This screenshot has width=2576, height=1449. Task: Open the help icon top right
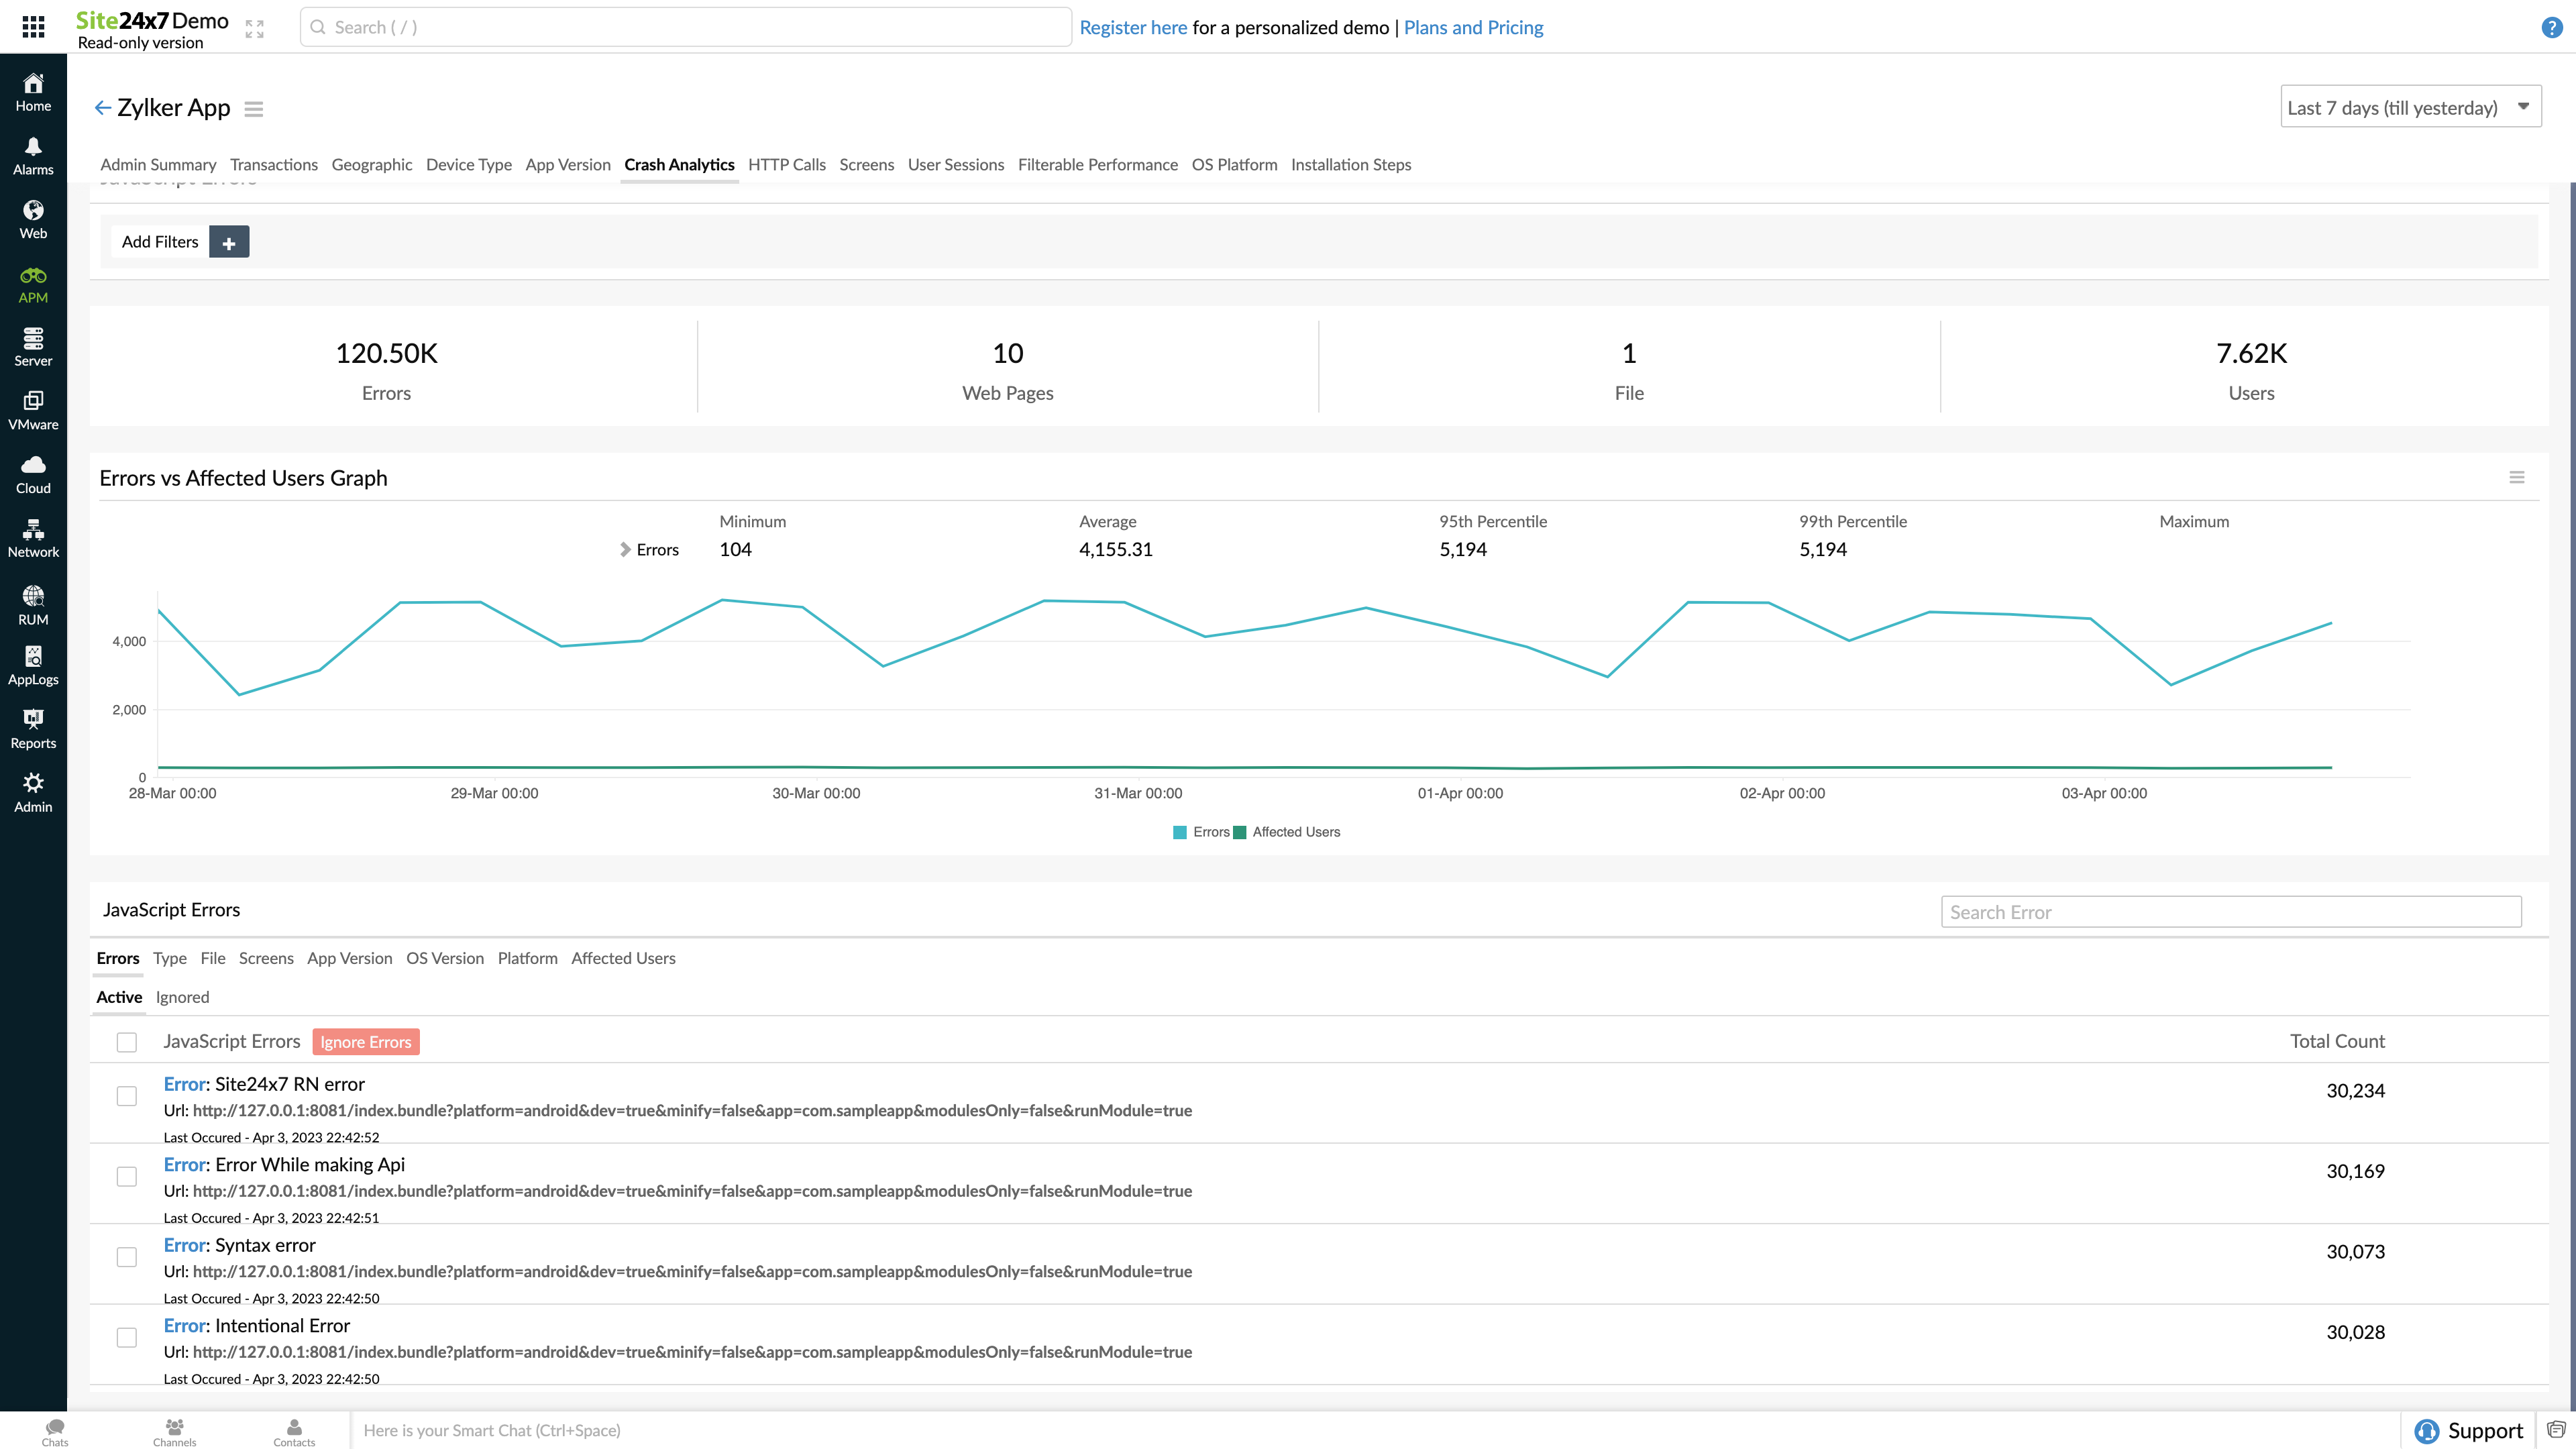point(2551,27)
